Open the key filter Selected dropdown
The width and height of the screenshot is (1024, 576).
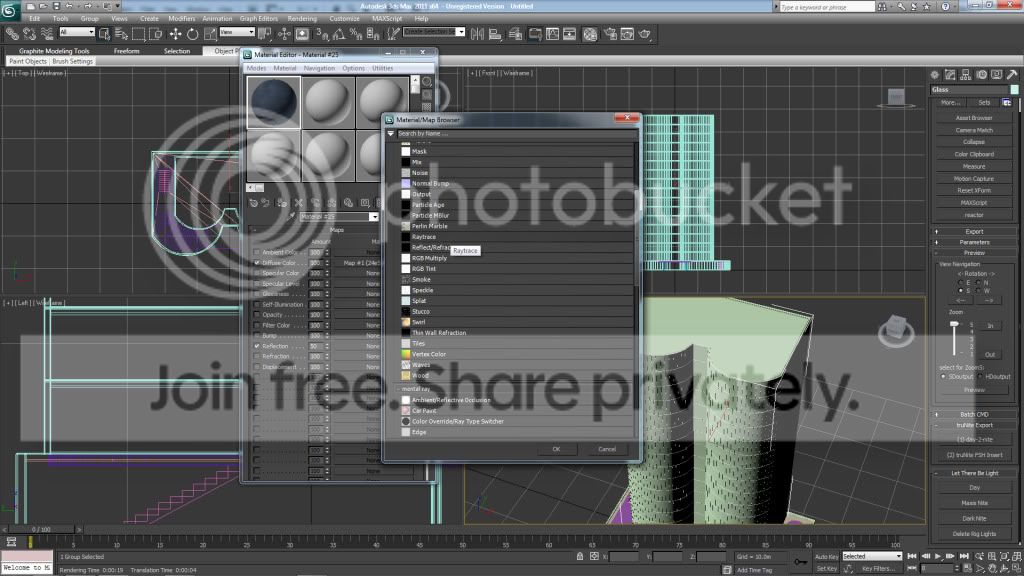(872, 556)
